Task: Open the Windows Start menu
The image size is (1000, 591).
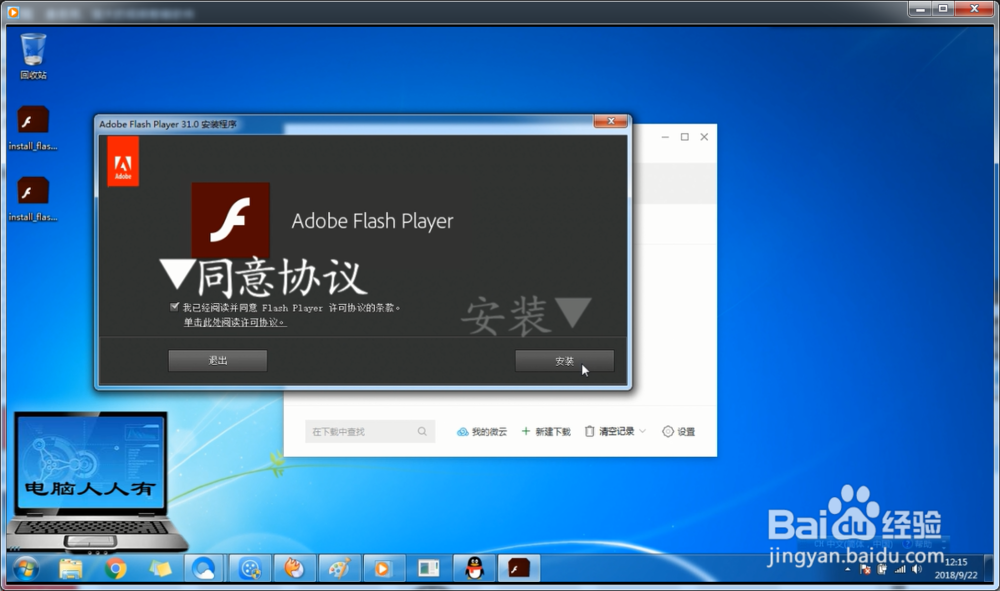Action: (x=26, y=568)
